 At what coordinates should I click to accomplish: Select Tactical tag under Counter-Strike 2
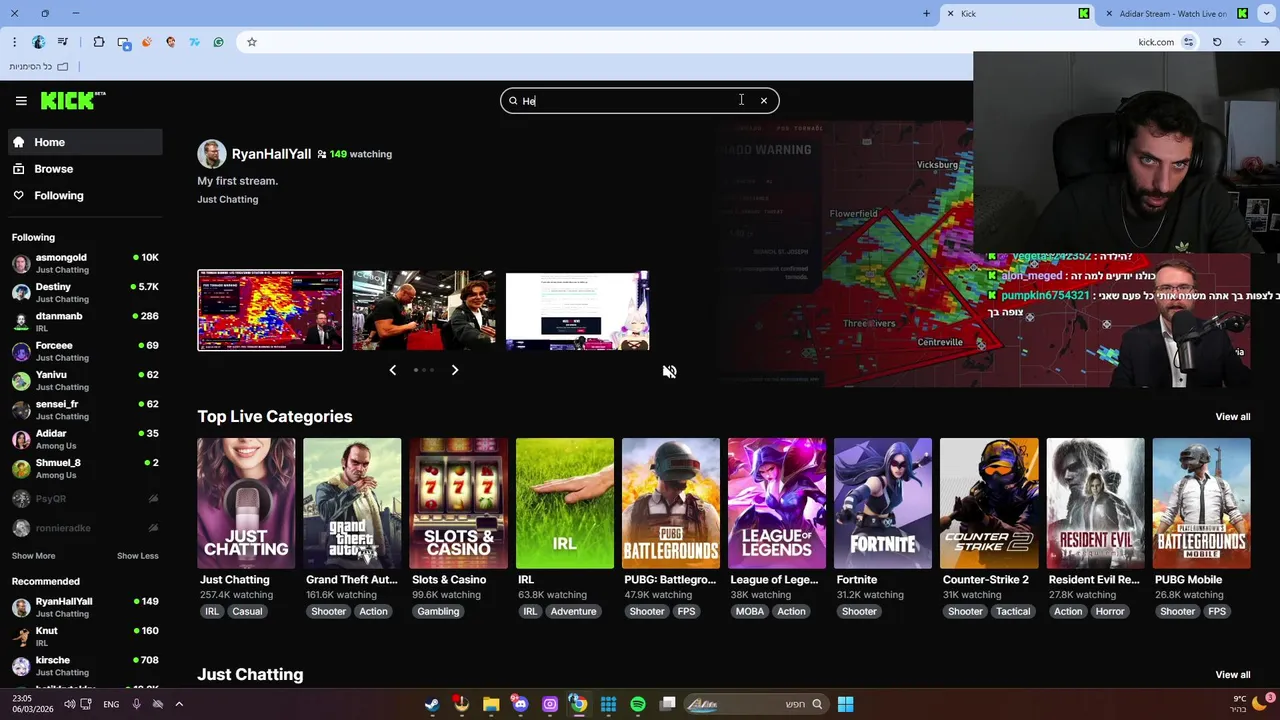pyautogui.click(x=1013, y=611)
